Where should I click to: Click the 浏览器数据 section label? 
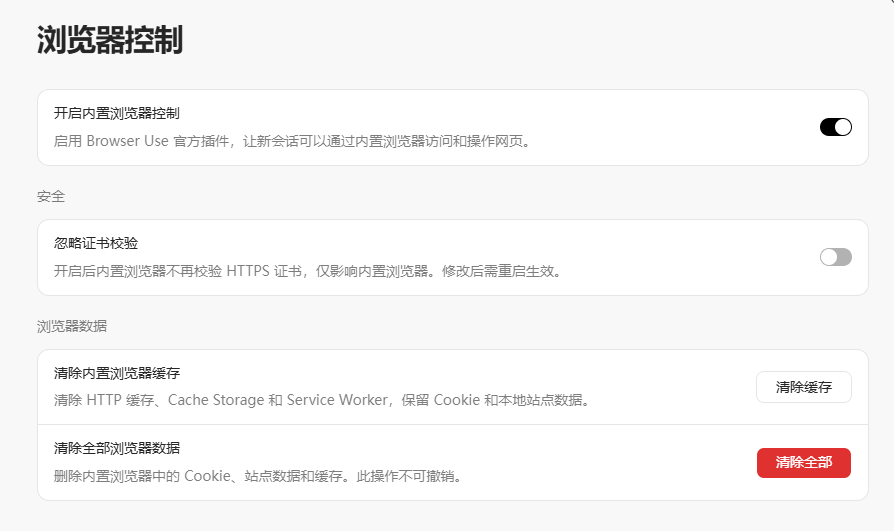point(72,326)
